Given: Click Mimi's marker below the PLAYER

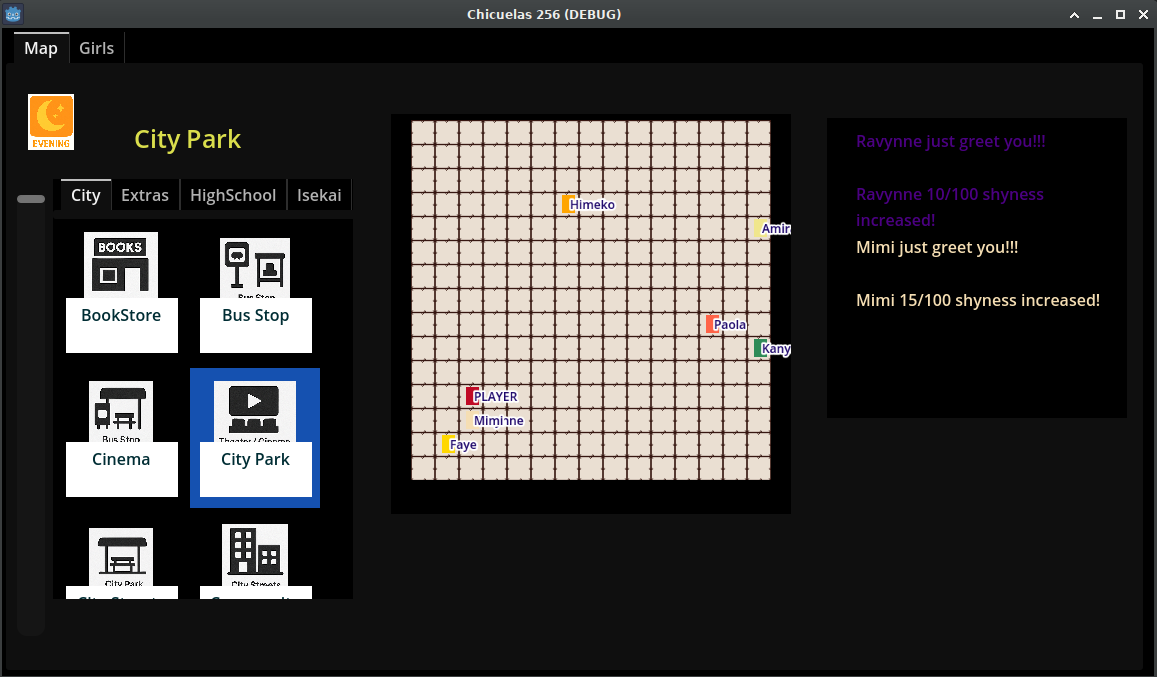Looking at the screenshot, I should 472,420.
